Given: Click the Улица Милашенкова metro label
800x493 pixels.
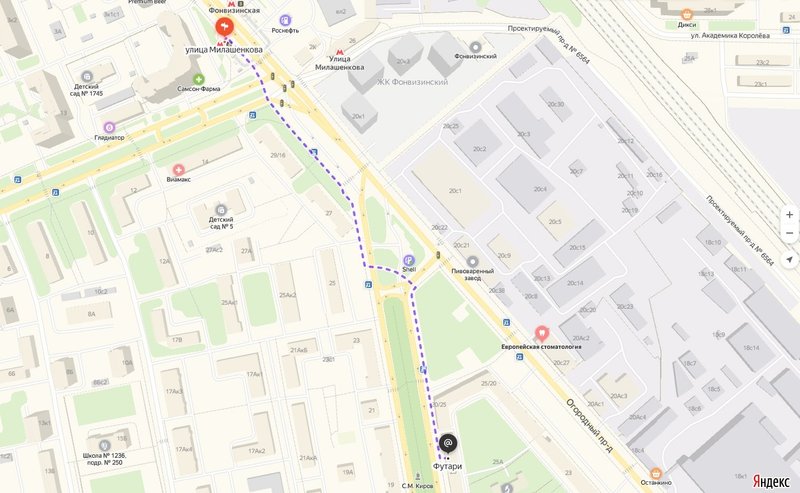Looking at the screenshot, I should tap(340, 63).
